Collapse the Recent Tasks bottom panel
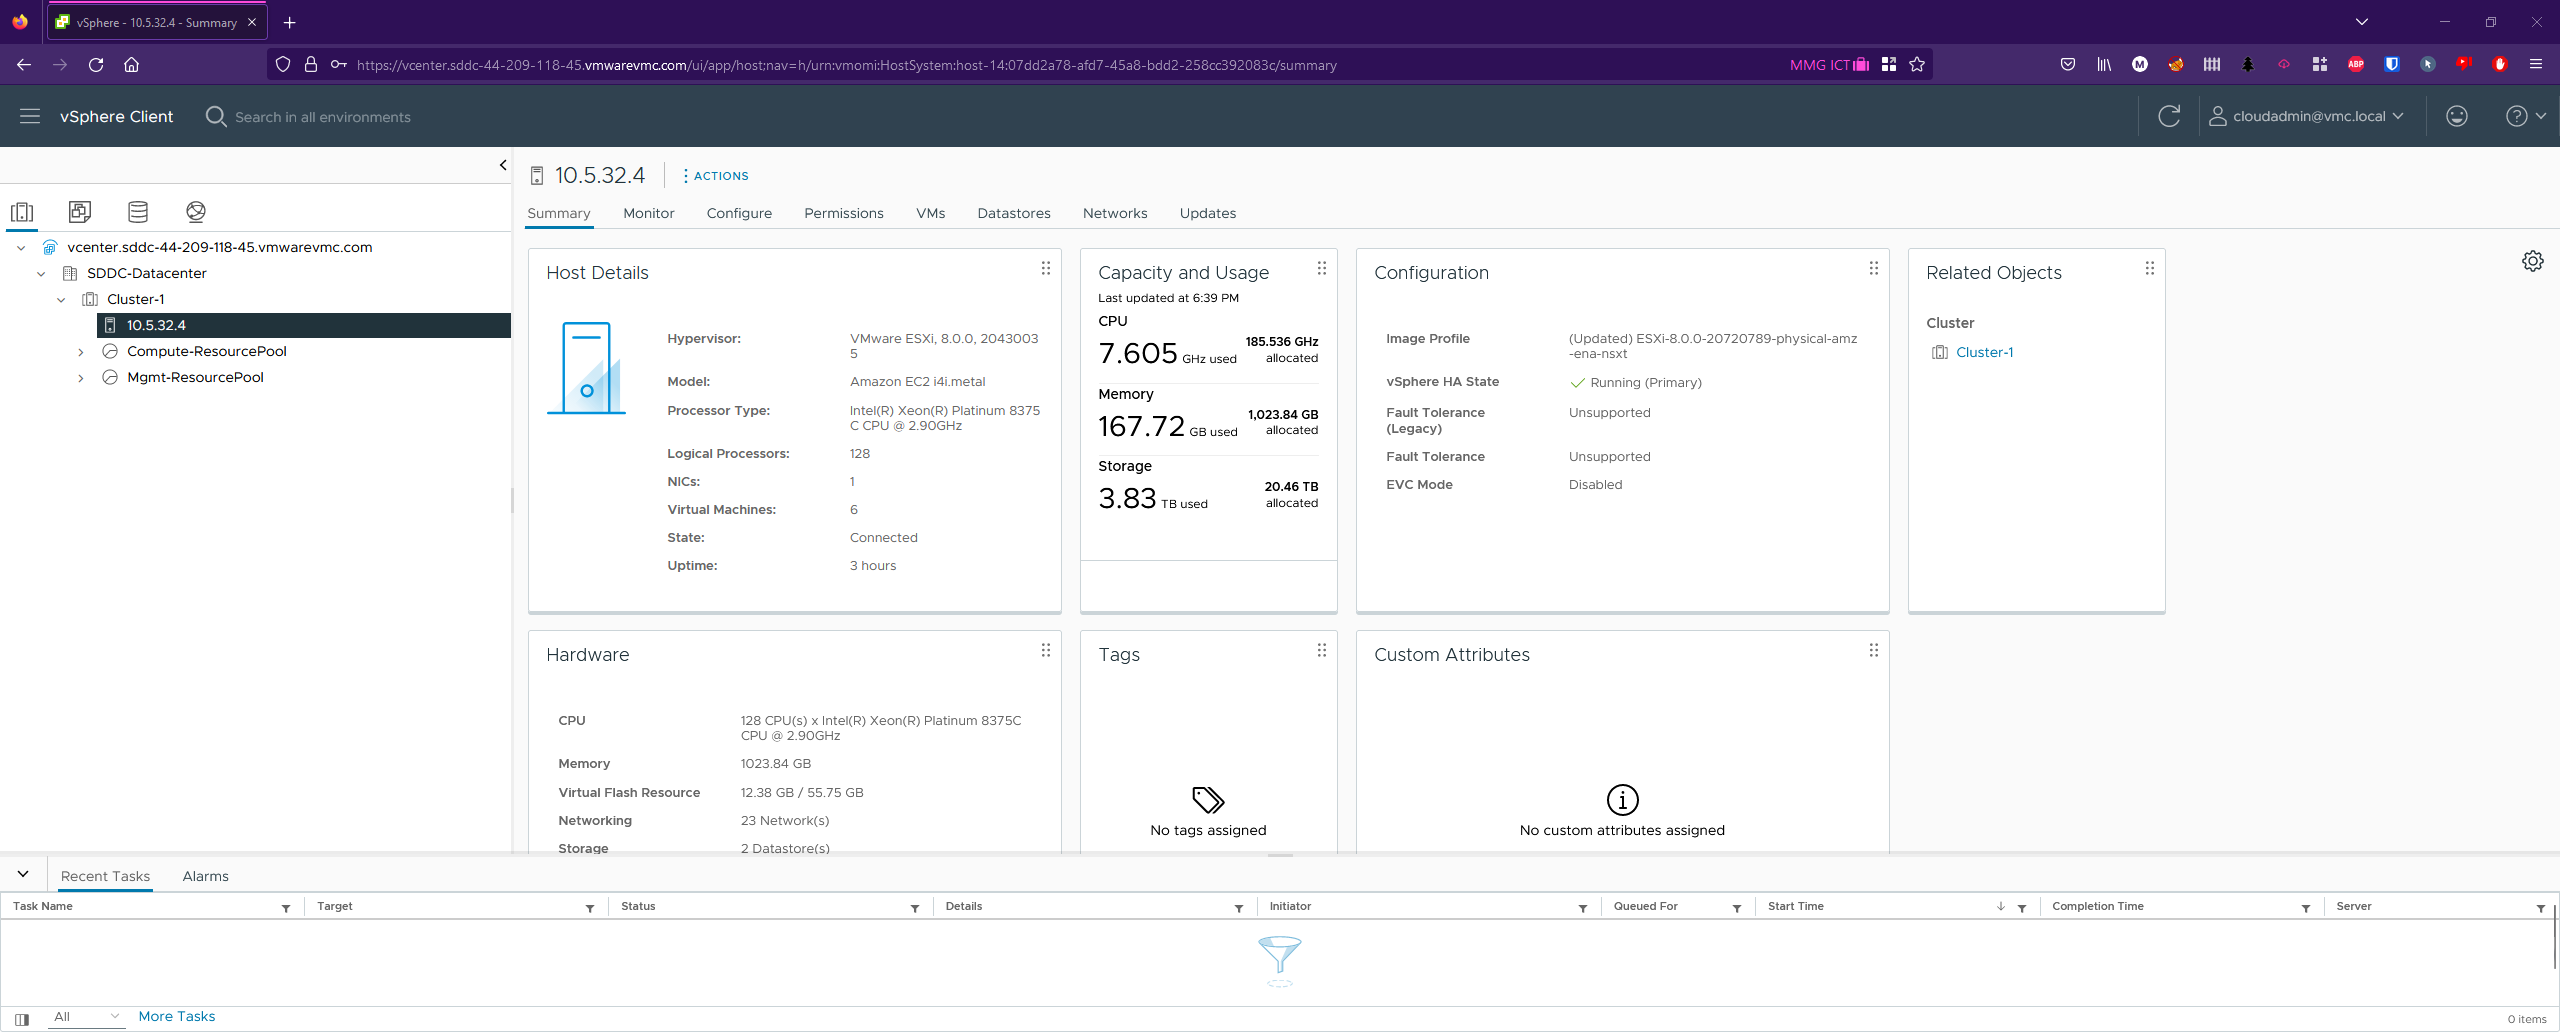Image resolution: width=2560 pixels, height=1032 pixels. click(x=23, y=874)
